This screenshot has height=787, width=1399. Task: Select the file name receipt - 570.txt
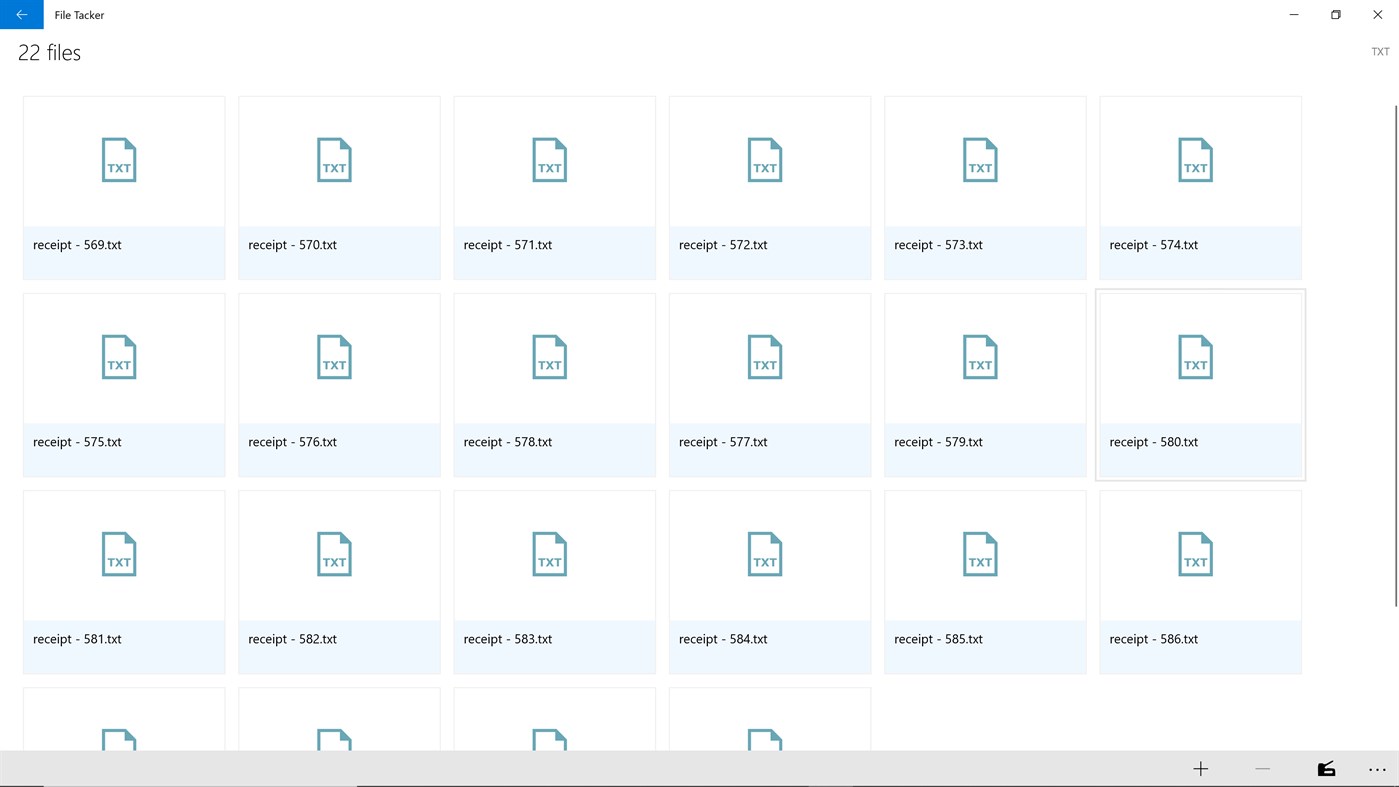(x=292, y=245)
